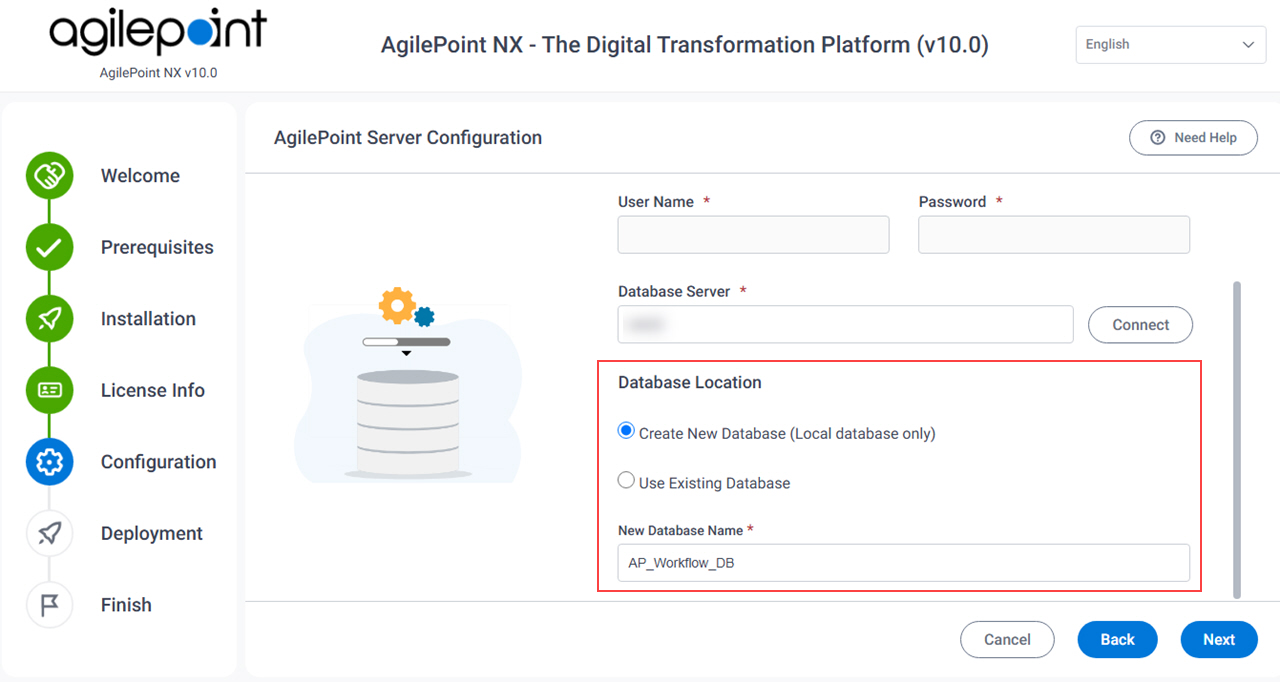
Task: Click the License Info card icon
Action: coord(50,390)
